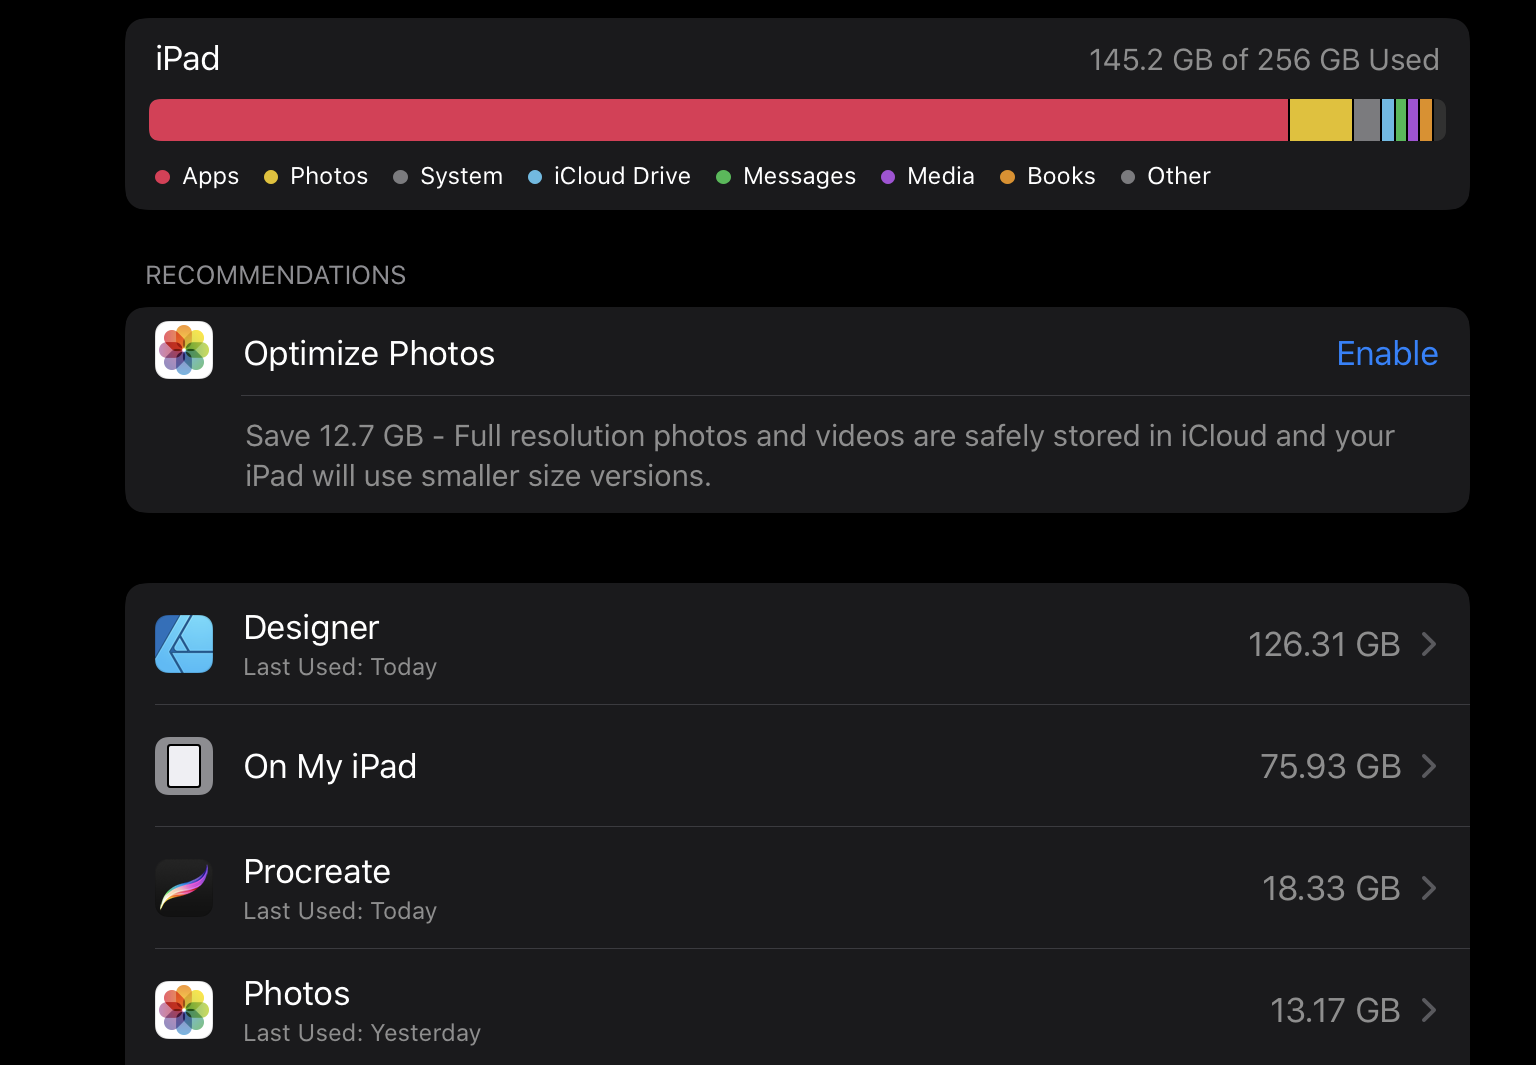The width and height of the screenshot is (1536, 1065).
Task: Open the Photos row title in app list
Action: click(297, 994)
